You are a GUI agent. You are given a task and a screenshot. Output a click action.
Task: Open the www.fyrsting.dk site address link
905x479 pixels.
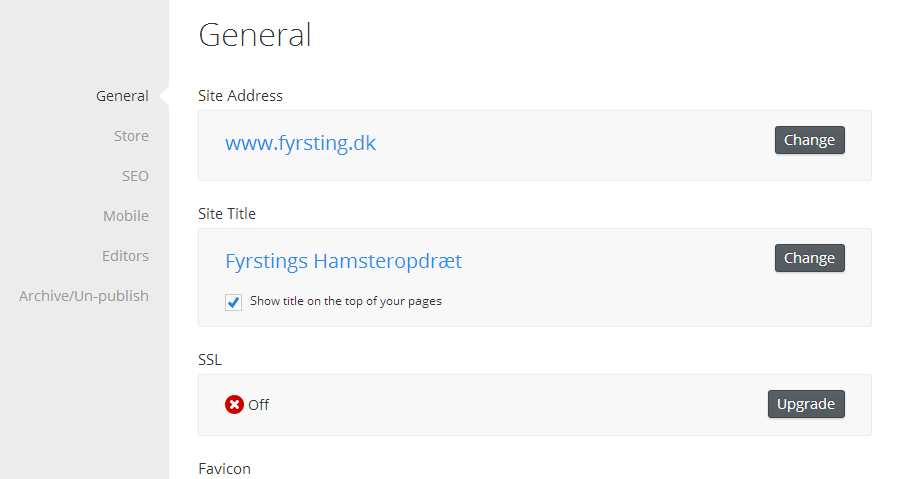301,143
